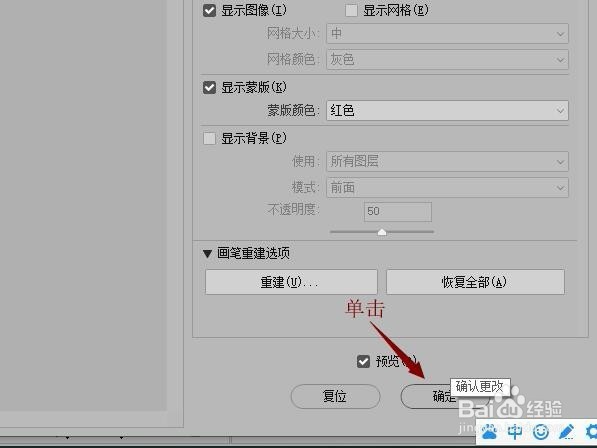The height and width of the screenshot is (448, 597).
Task: Click the smiley emoji icon
Action: (x=541, y=432)
